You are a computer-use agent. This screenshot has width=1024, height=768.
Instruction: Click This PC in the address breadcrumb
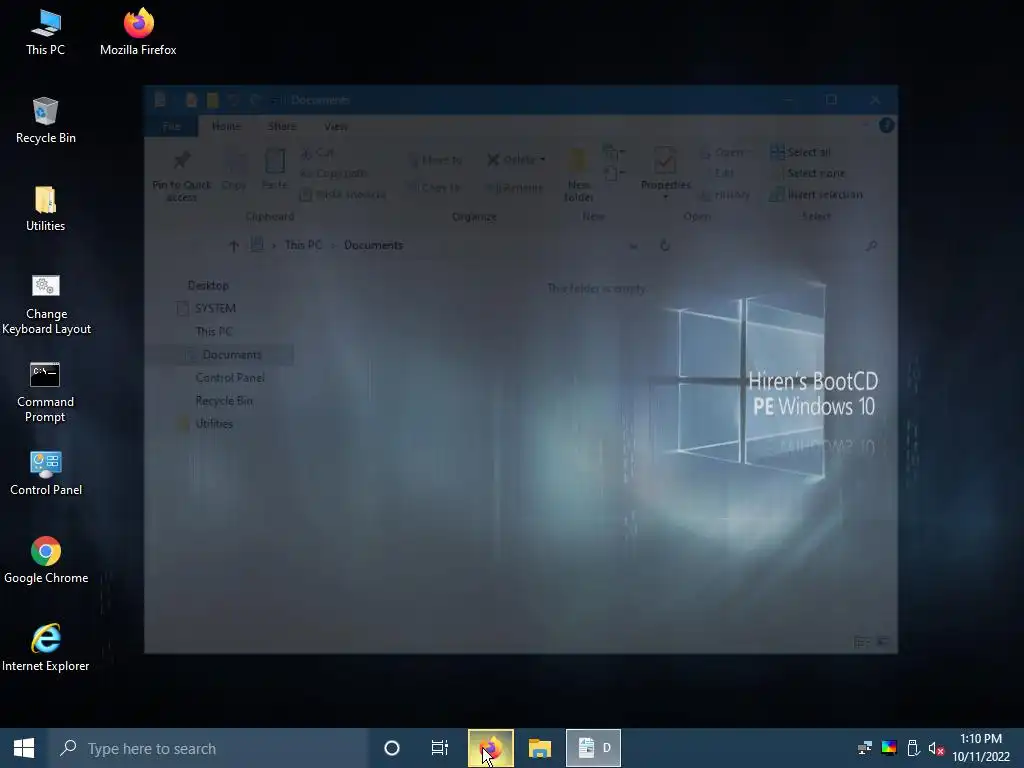[x=303, y=245]
